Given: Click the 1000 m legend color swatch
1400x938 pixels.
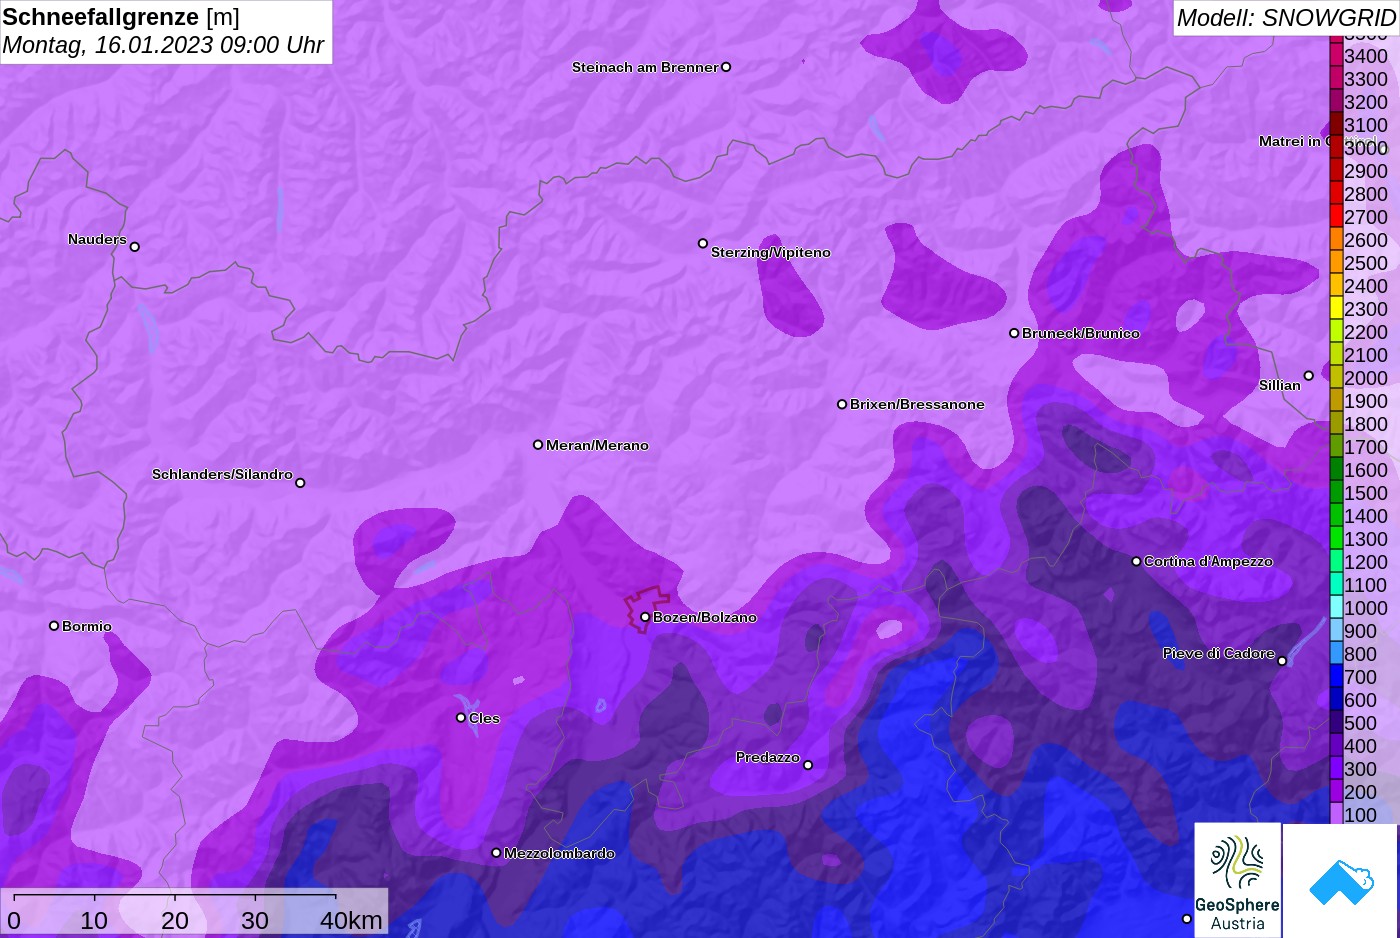Looking at the screenshot, I should point(1336,608).
